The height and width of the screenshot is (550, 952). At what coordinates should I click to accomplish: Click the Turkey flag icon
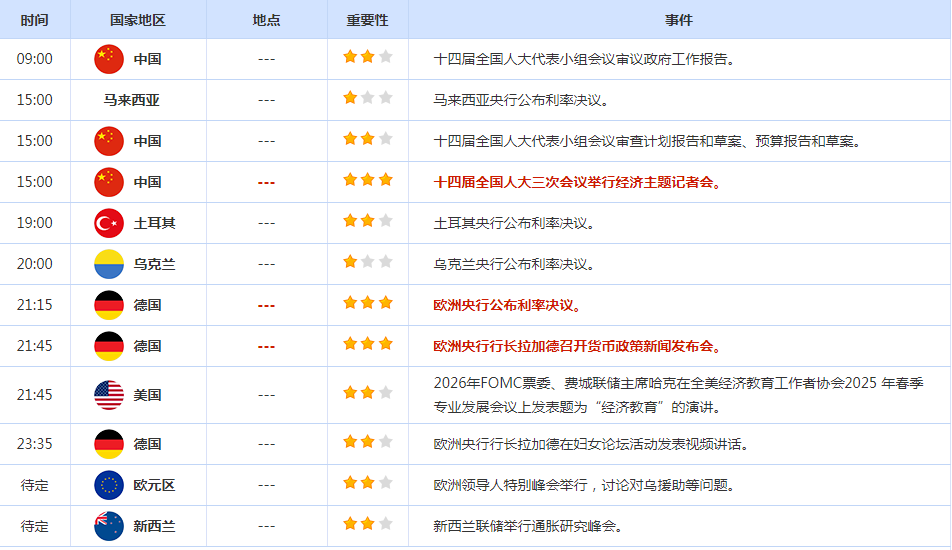coord(108,223)
